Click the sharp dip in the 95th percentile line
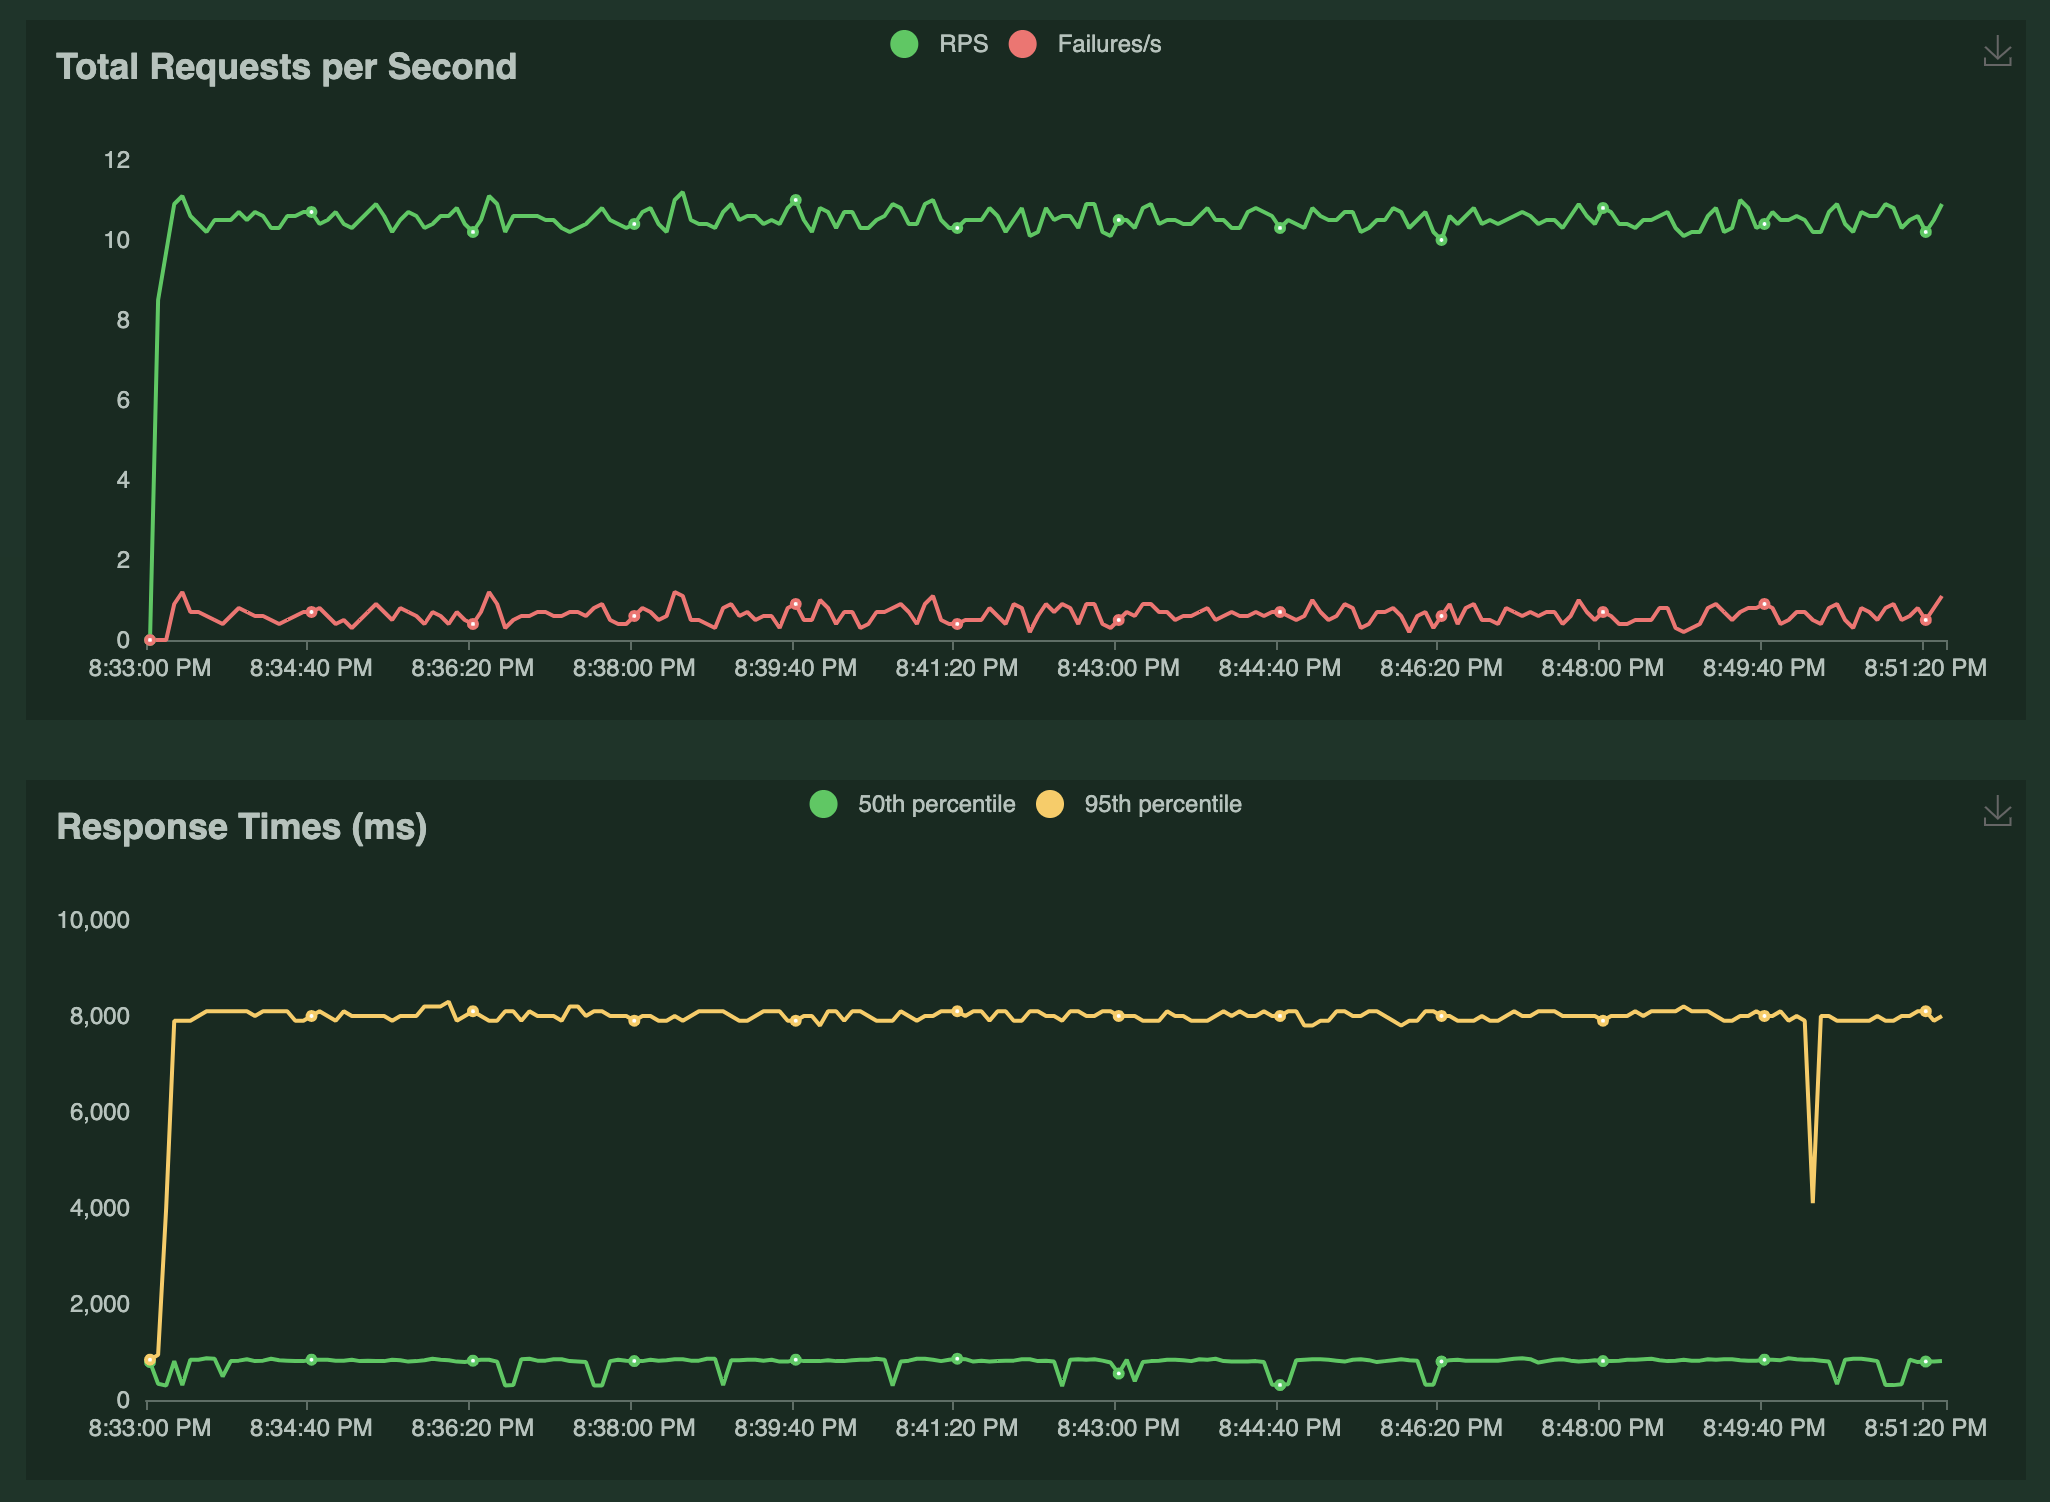The image size is (2050, 1502). coord(1812,1200)
